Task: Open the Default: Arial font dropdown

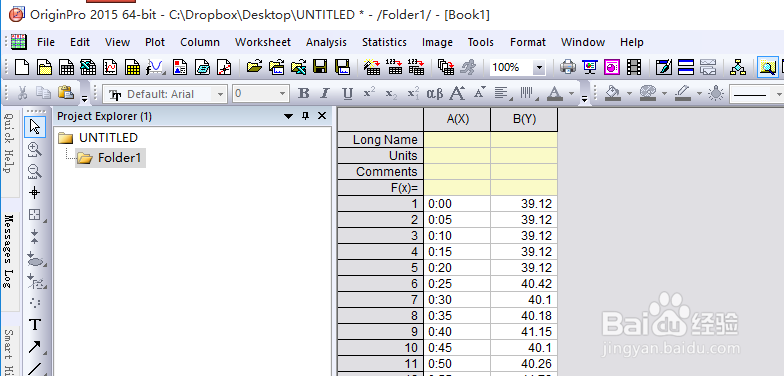Action: pos(220,94)
